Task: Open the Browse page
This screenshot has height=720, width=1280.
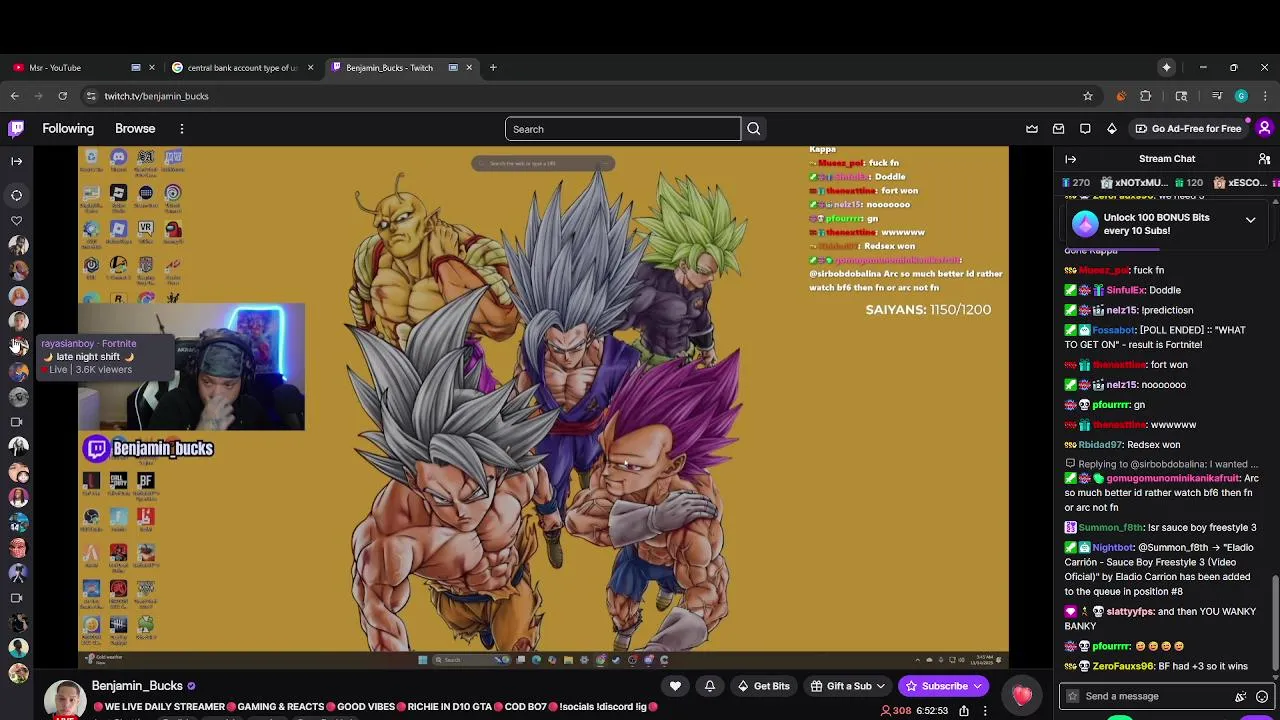Action: point(135,129)
